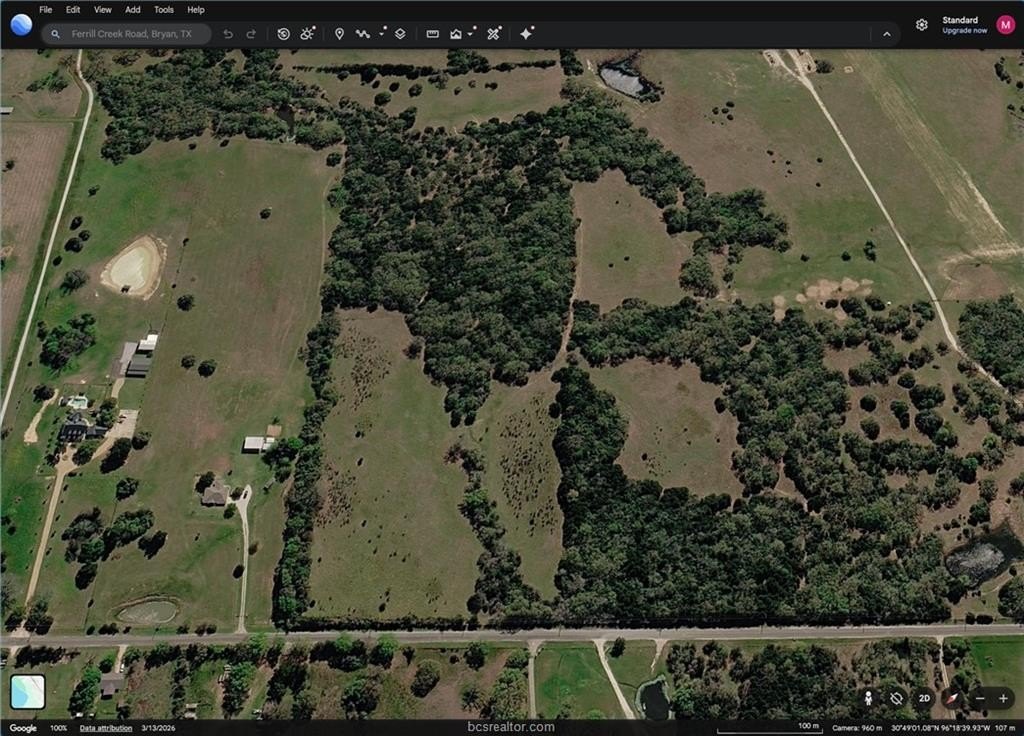Click the 100 m scale bar

coord(769,728)
